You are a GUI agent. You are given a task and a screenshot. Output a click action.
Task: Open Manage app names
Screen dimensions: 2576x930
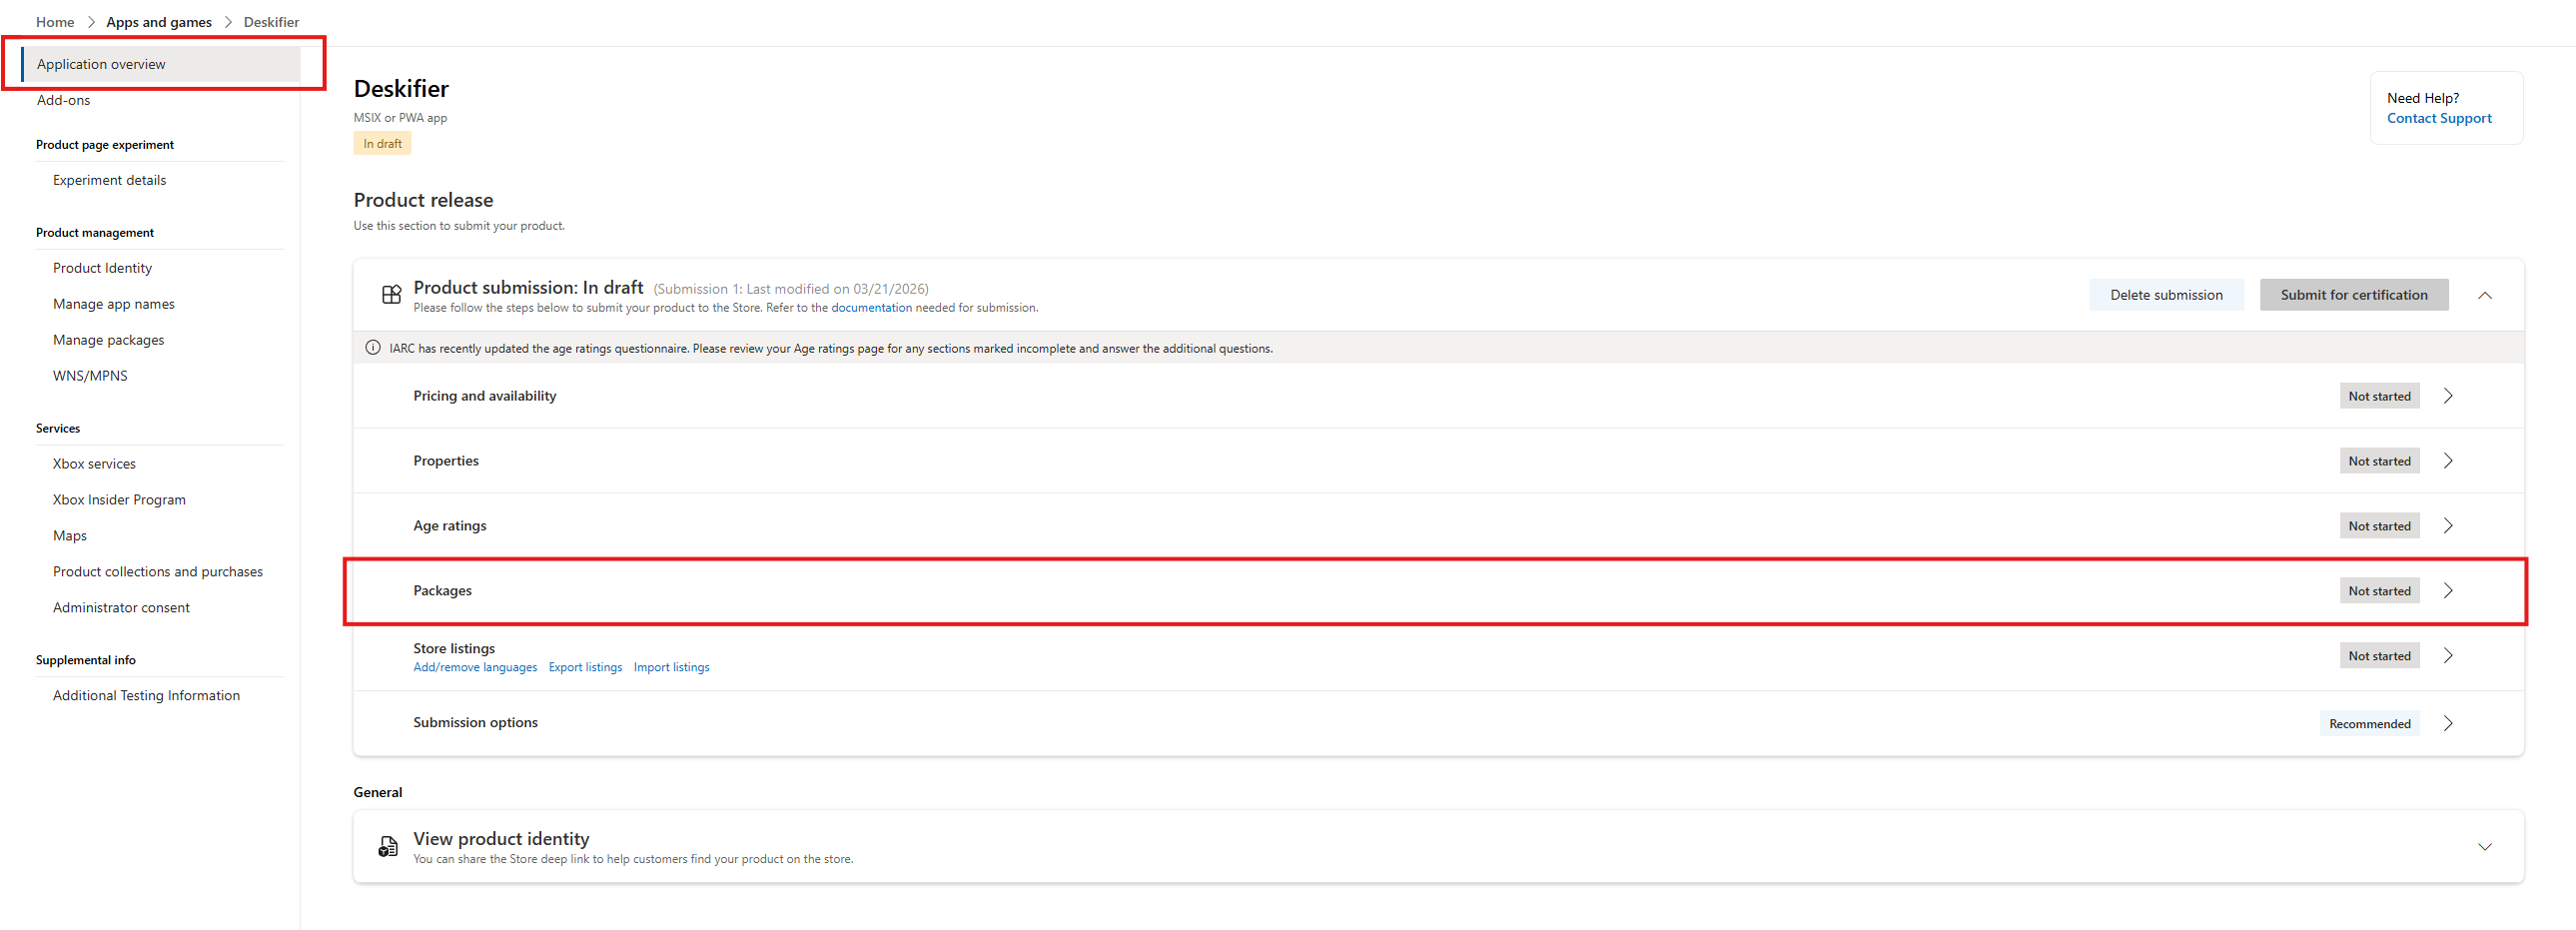tap(113, 304)
